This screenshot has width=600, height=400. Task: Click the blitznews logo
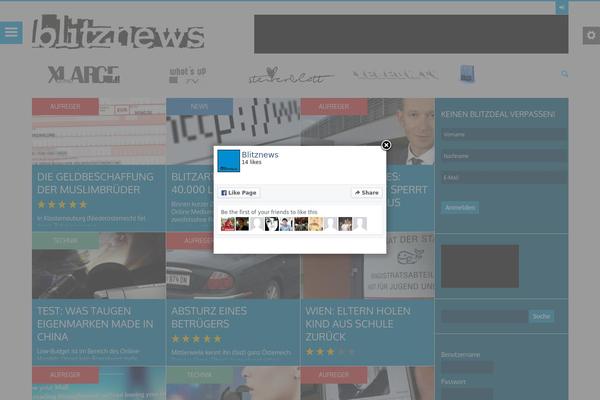119,32
